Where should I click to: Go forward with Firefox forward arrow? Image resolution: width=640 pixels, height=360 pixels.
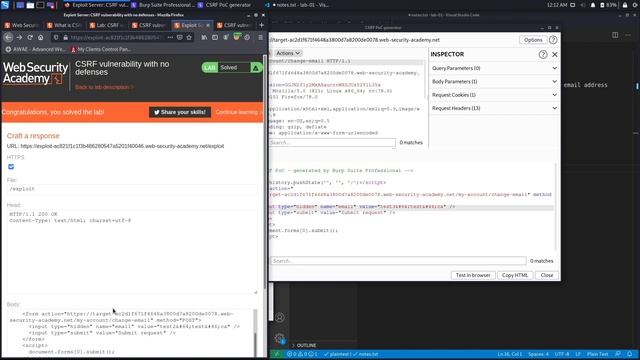click(19, 37)
